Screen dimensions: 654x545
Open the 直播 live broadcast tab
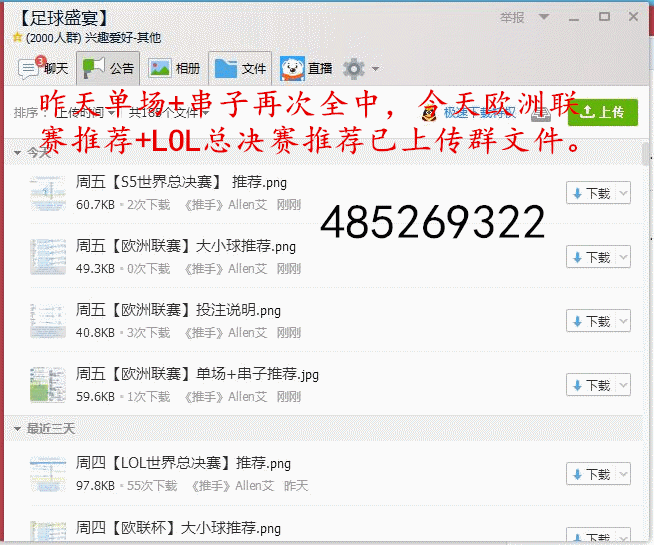pos(306,68)
